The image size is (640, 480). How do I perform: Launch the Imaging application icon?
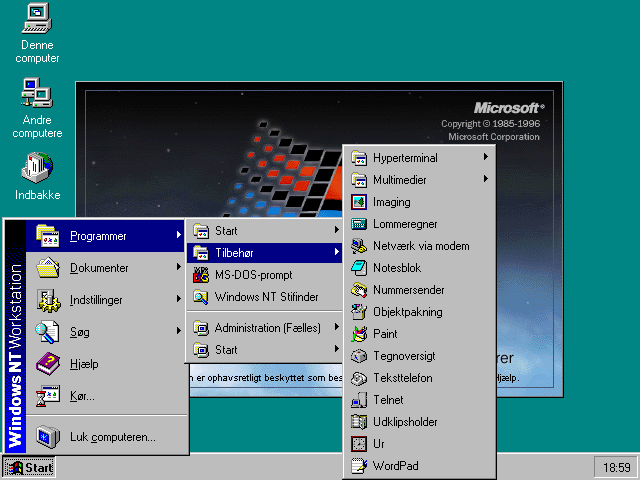click(x=359, y=202)
